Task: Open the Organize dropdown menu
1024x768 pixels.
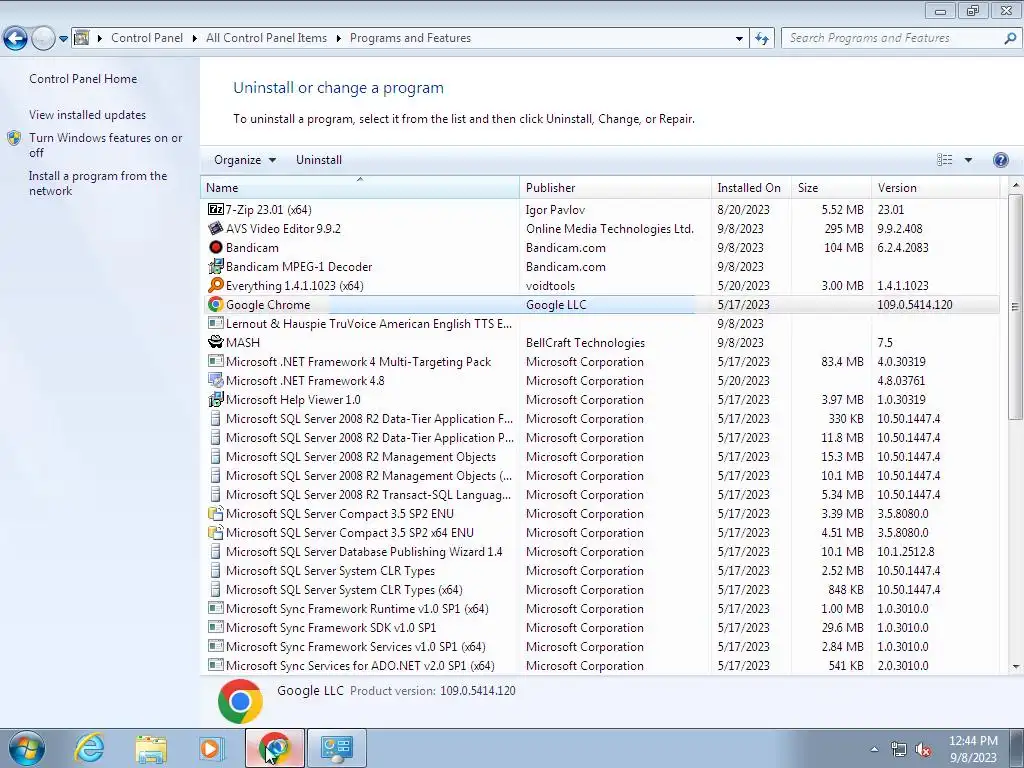Action: 245,160
